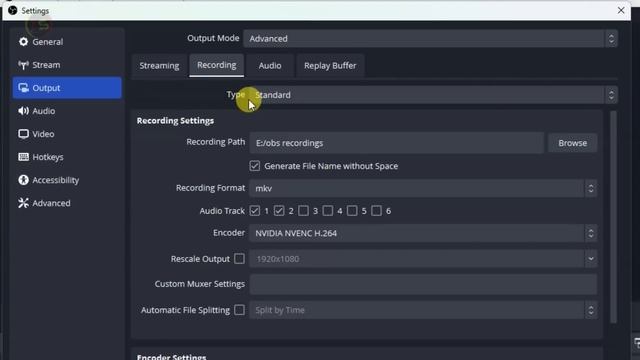
Task: Select the Recording tab
Action: click(x=217, y=65)
